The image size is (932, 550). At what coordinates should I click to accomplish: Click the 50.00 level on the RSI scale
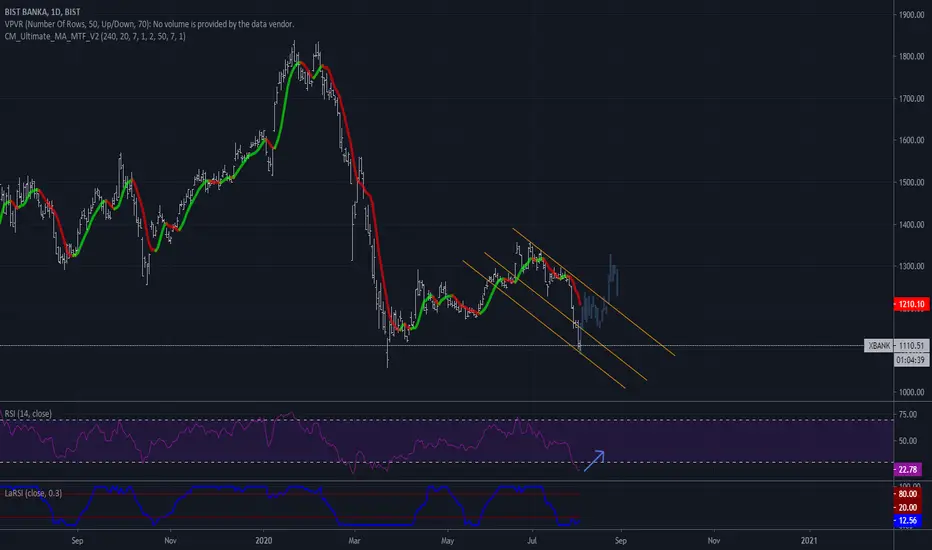908,441
